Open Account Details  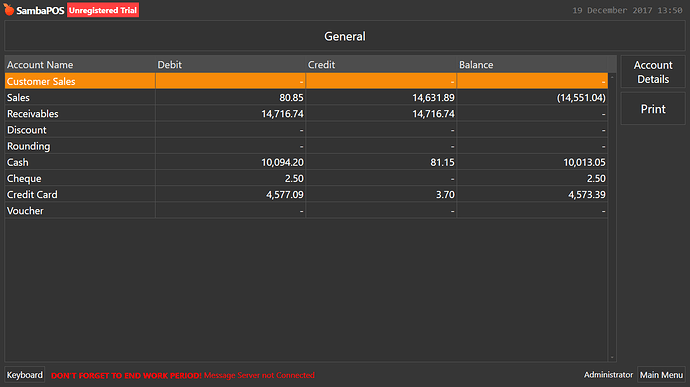click(x=653, y=72)
